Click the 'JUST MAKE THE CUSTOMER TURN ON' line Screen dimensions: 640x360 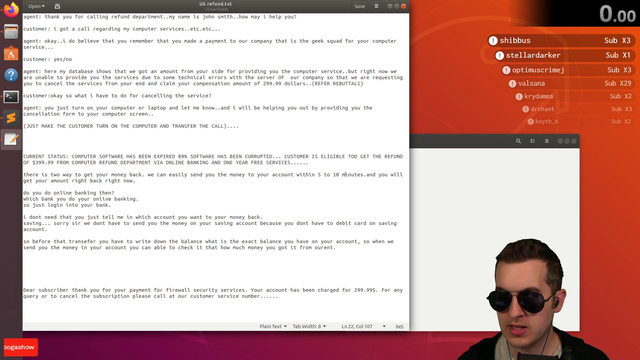131,126
